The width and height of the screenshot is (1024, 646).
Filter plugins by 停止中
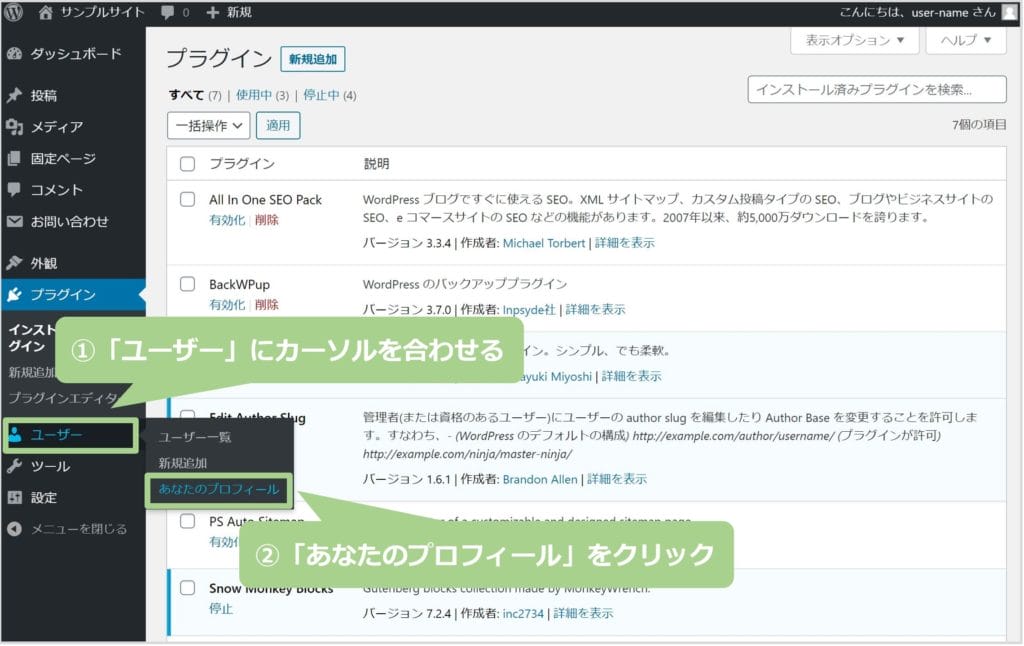[321, 95]
